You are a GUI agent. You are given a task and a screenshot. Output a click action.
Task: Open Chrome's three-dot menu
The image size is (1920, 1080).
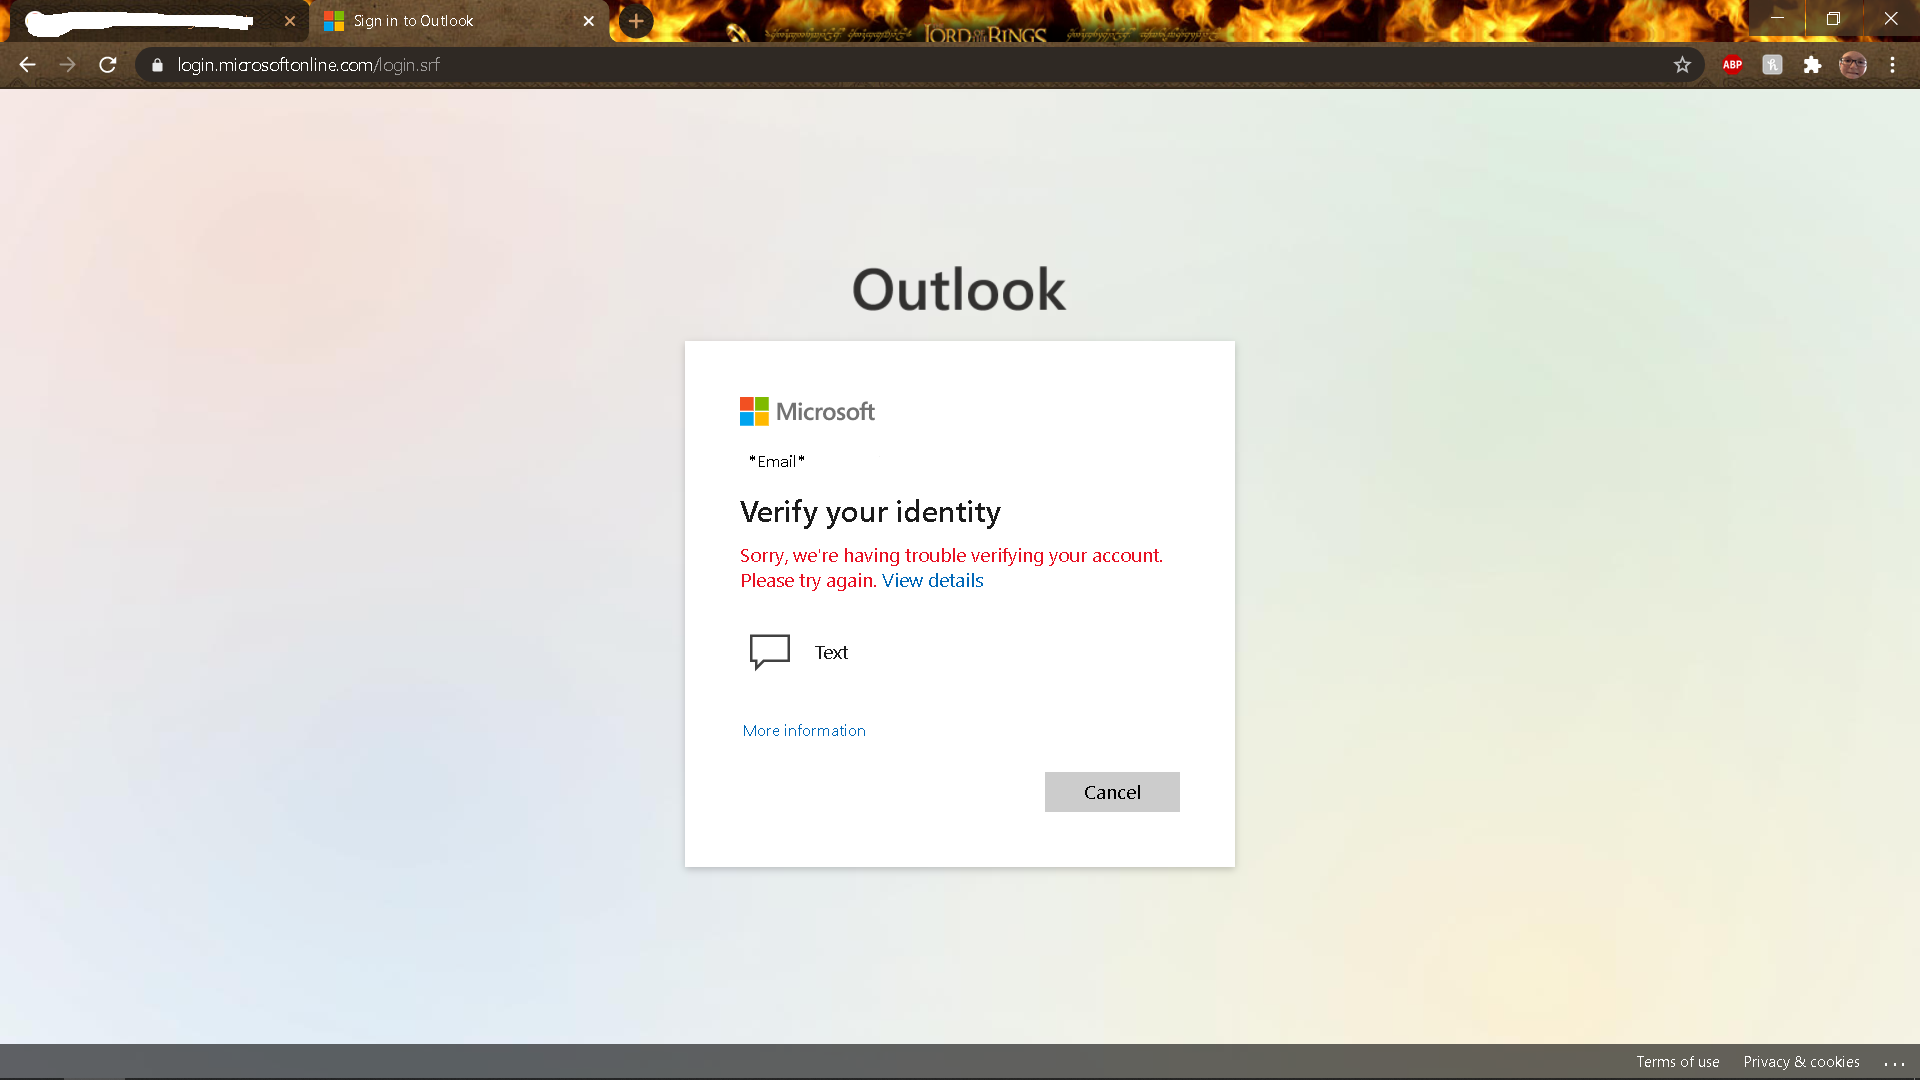coord(1892,65)
